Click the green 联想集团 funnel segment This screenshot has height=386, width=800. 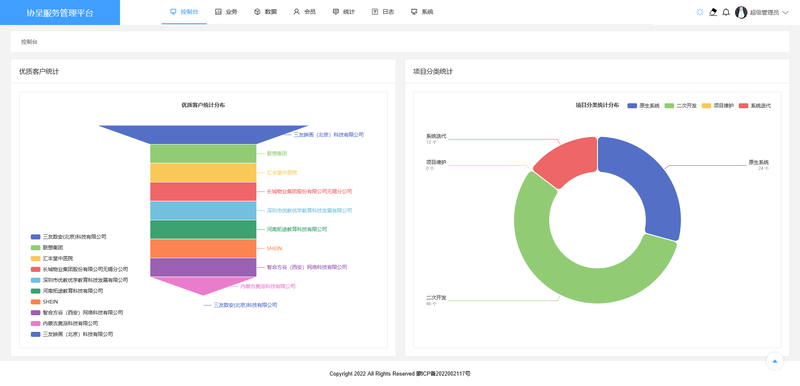pyautogui.click(x=203, y=153)
